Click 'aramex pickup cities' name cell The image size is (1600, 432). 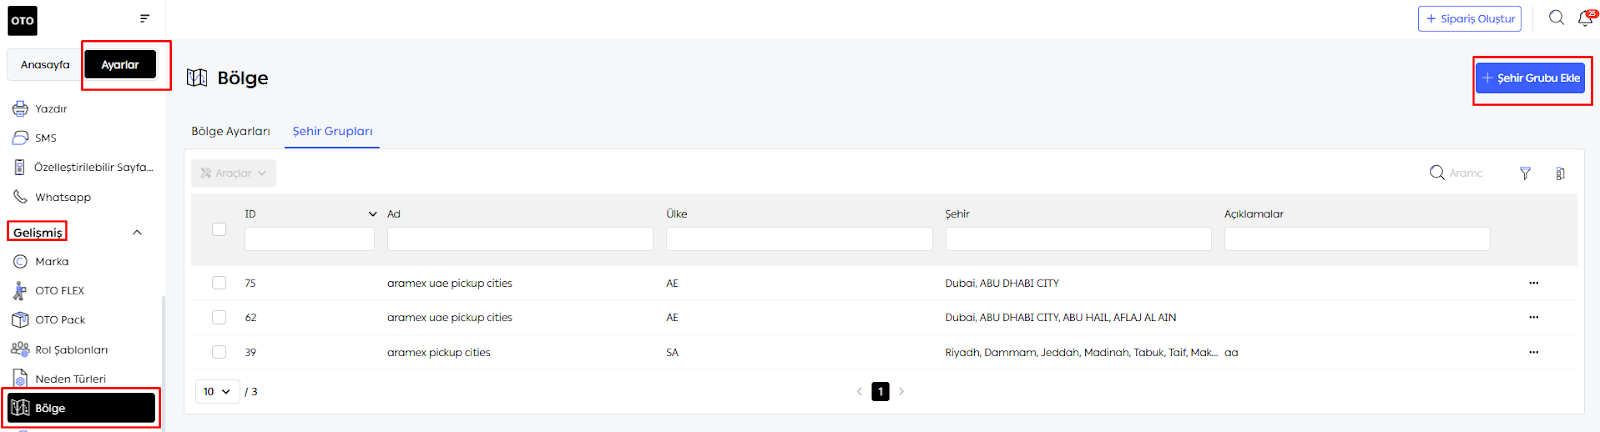coord(438,352)
